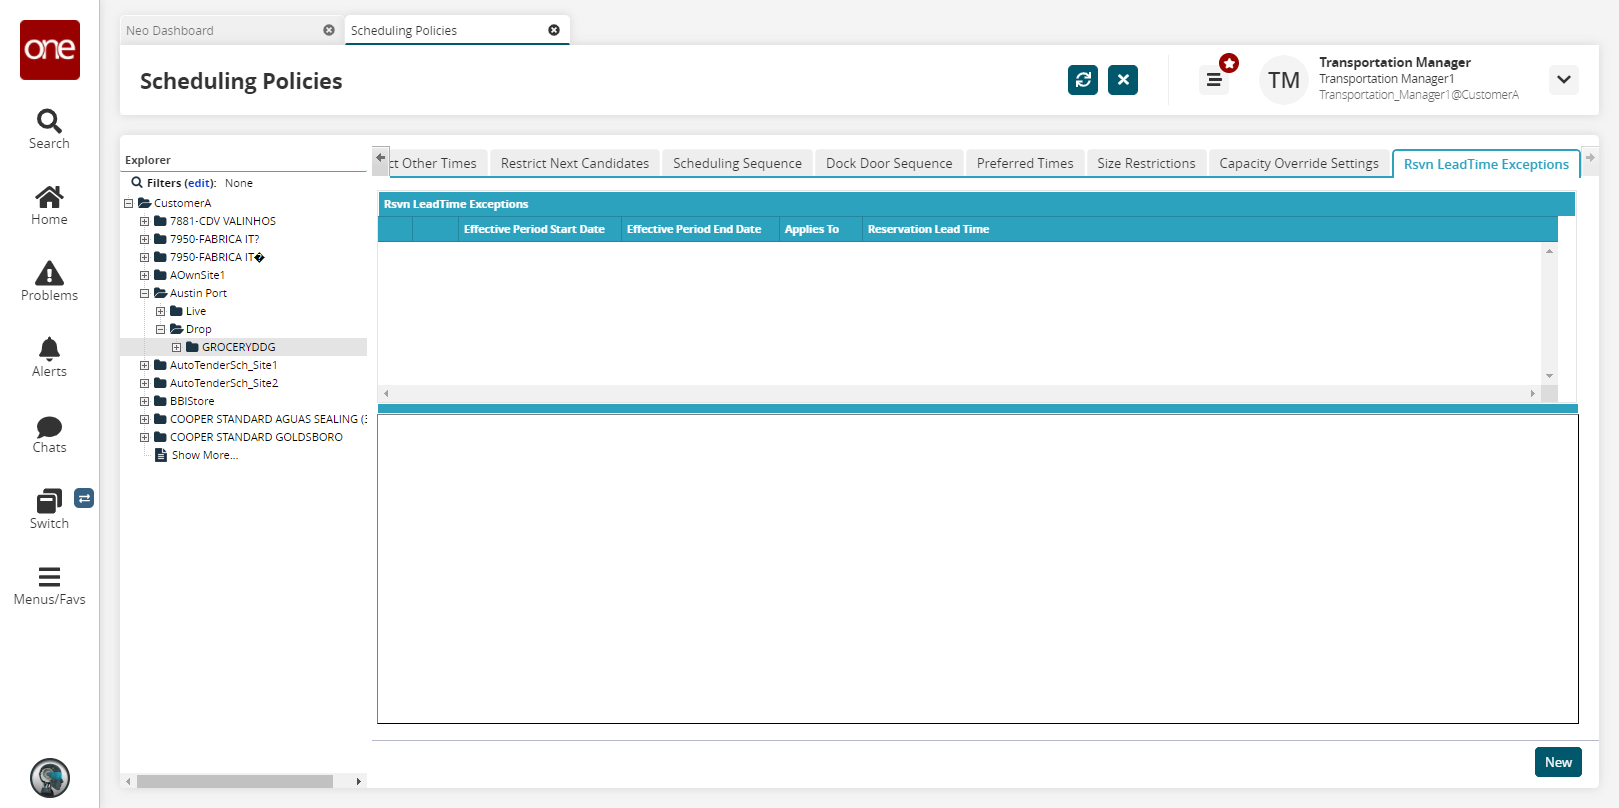Screen dimensions: 1619x808
Task: Collapse the CustomerA tree node
Action: (128, 203)
